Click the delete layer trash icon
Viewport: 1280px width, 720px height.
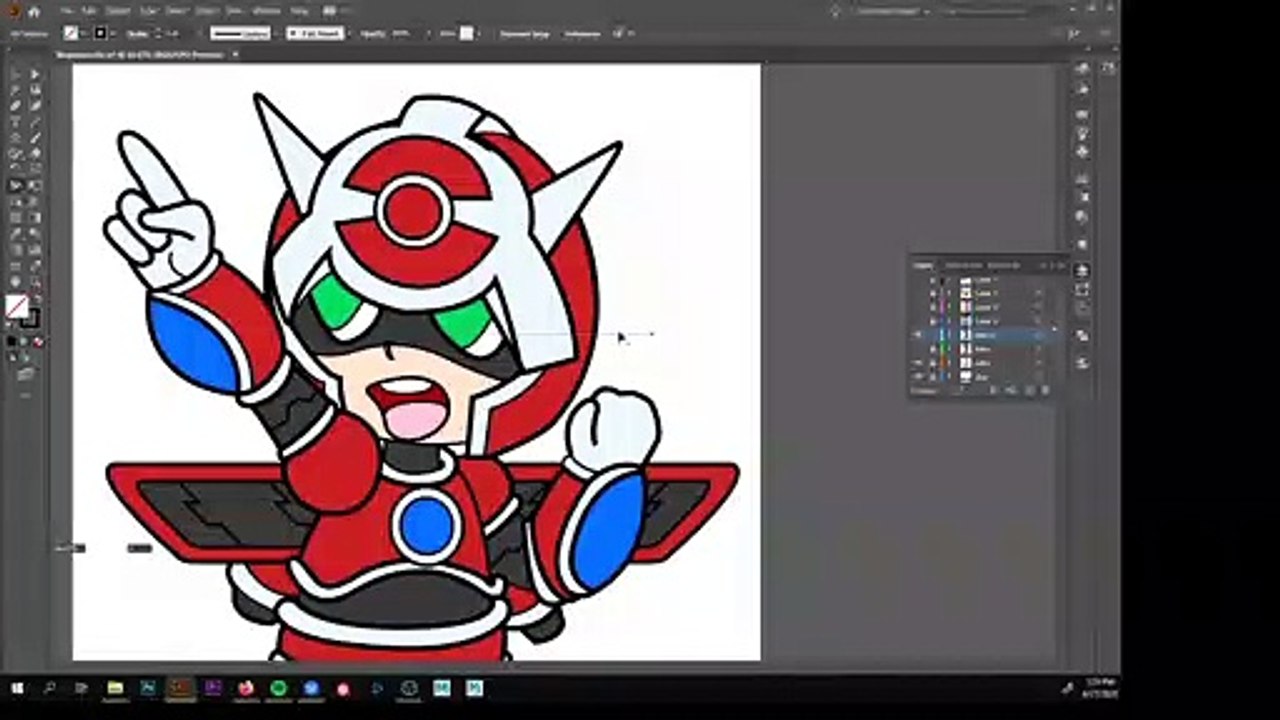[1045, 390]
